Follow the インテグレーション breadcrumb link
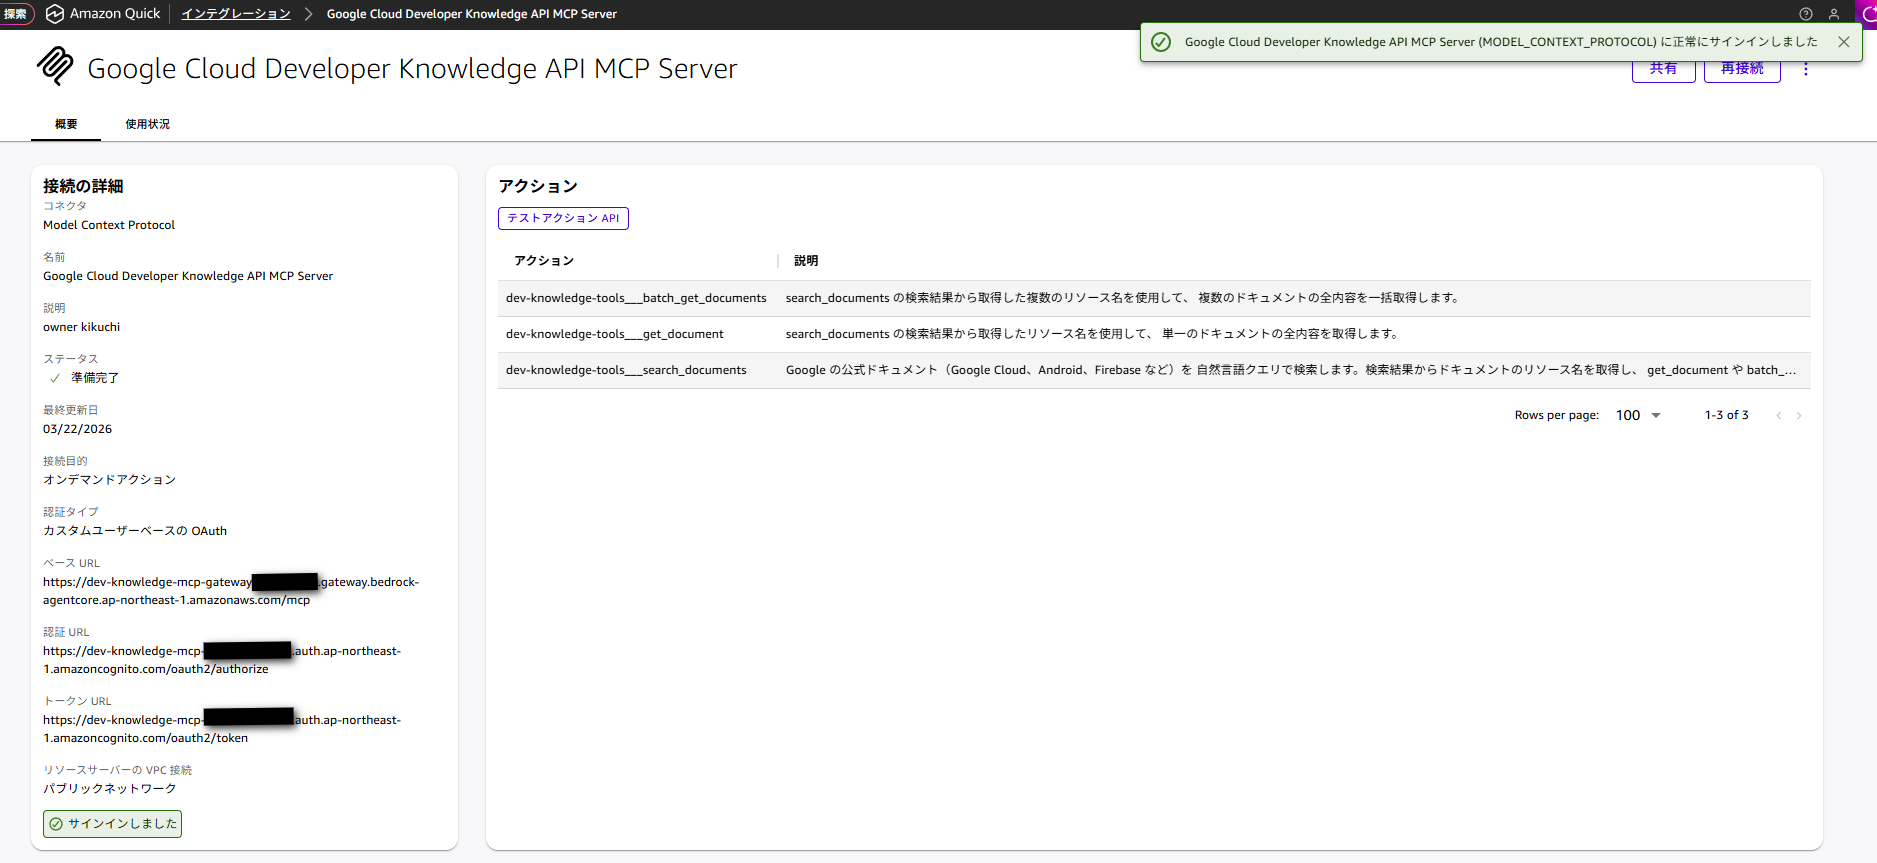 [236, 14]
